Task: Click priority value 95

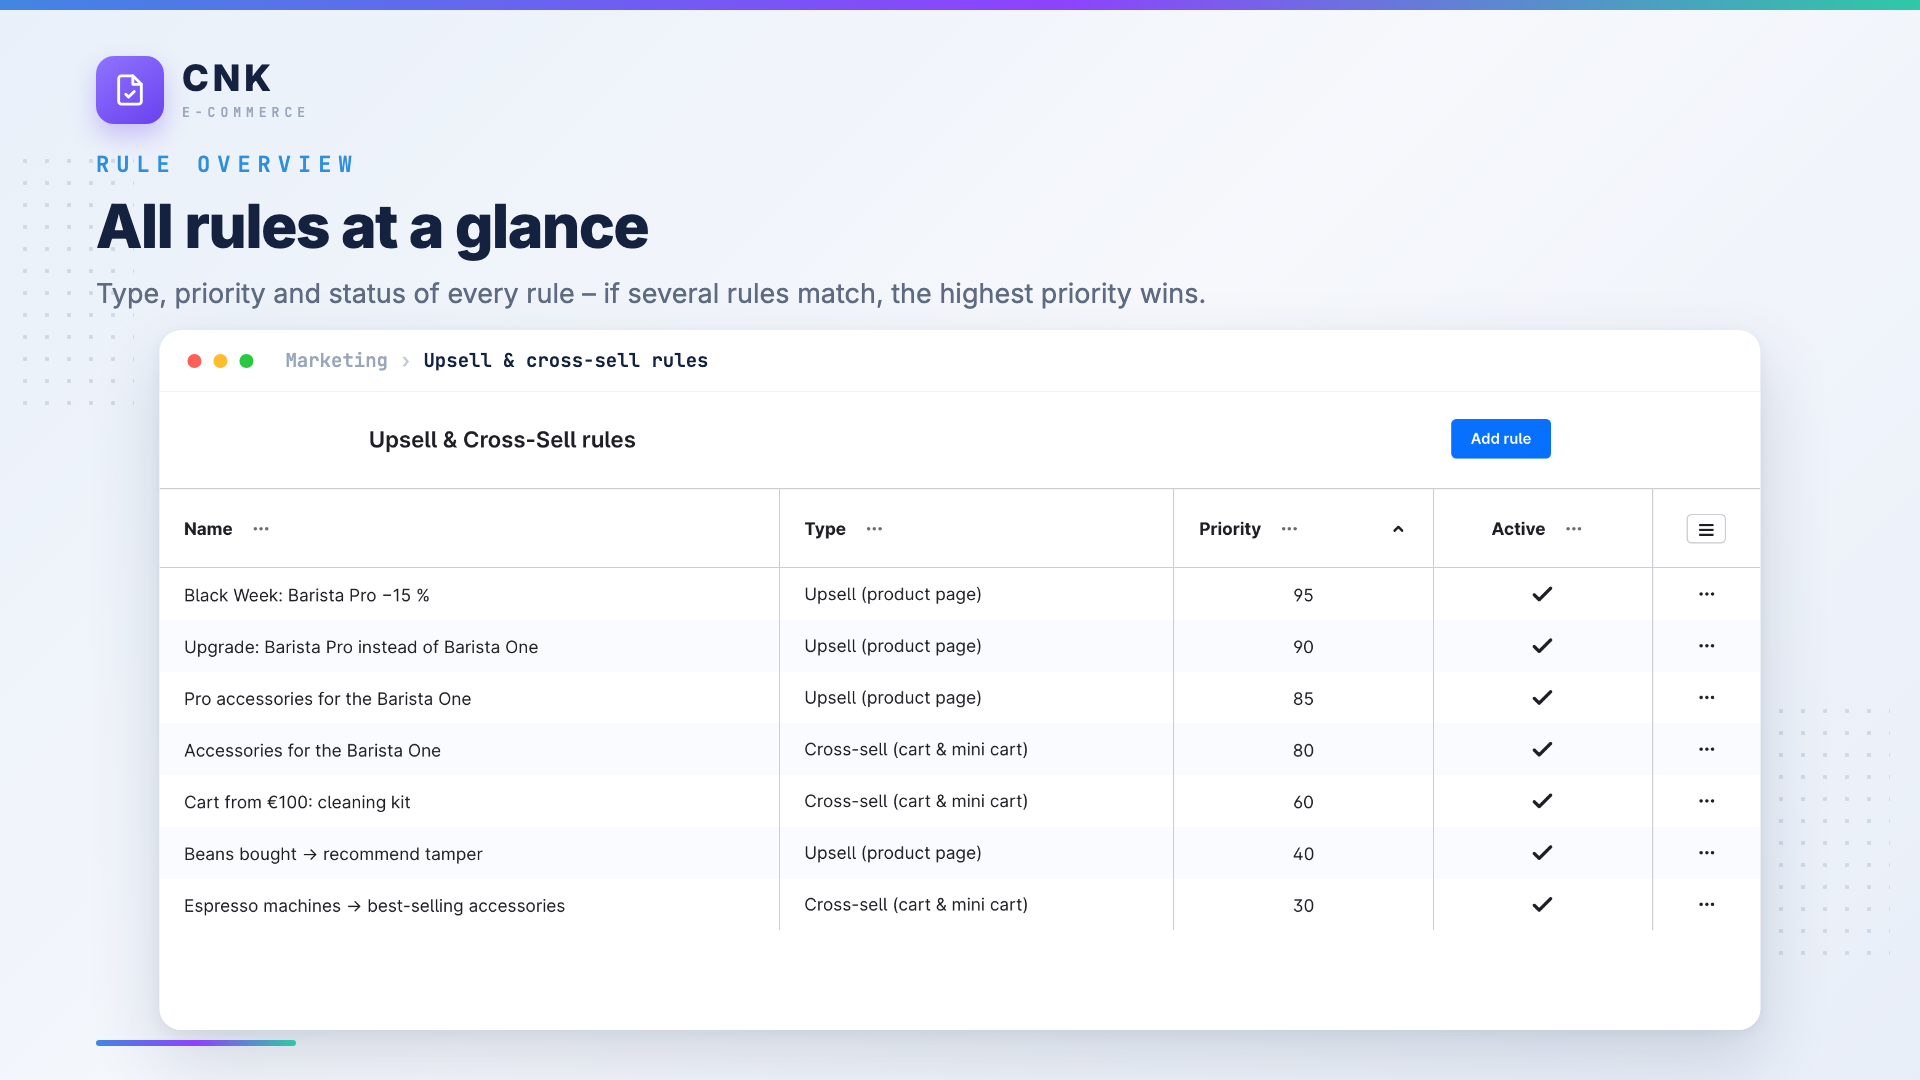Action: (x=1303, y=595)
